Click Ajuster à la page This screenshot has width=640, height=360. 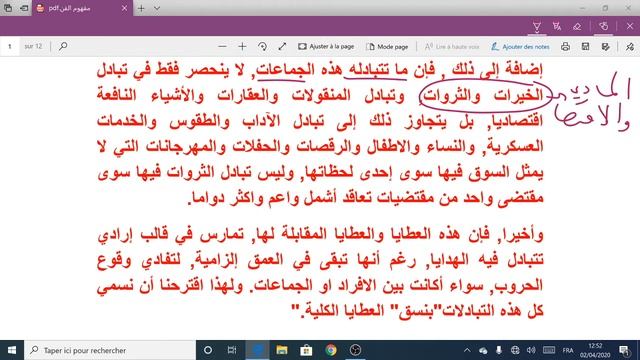click(x=326, y=47)
